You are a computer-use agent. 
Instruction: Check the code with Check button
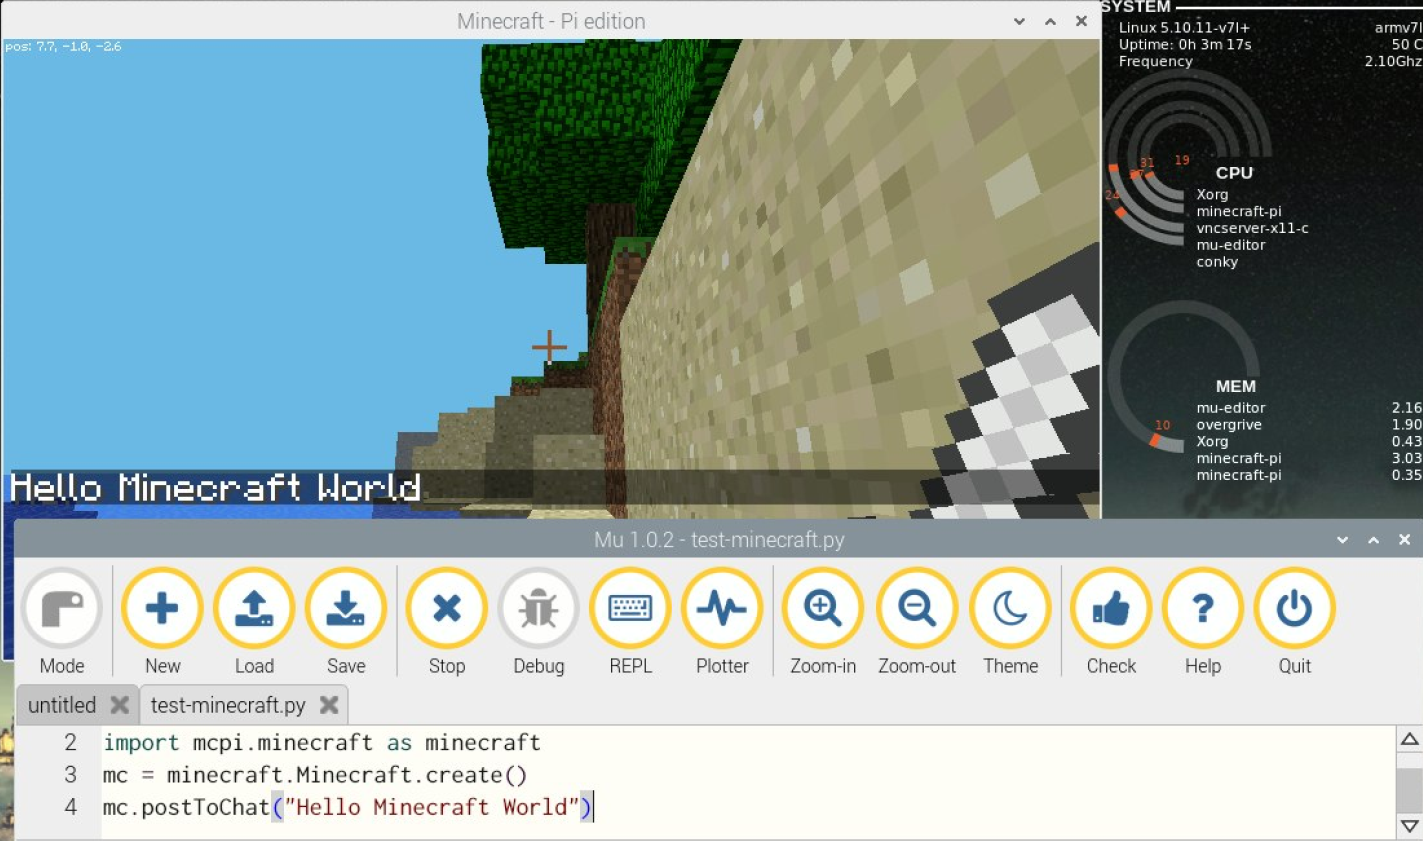pos(1111,622)
